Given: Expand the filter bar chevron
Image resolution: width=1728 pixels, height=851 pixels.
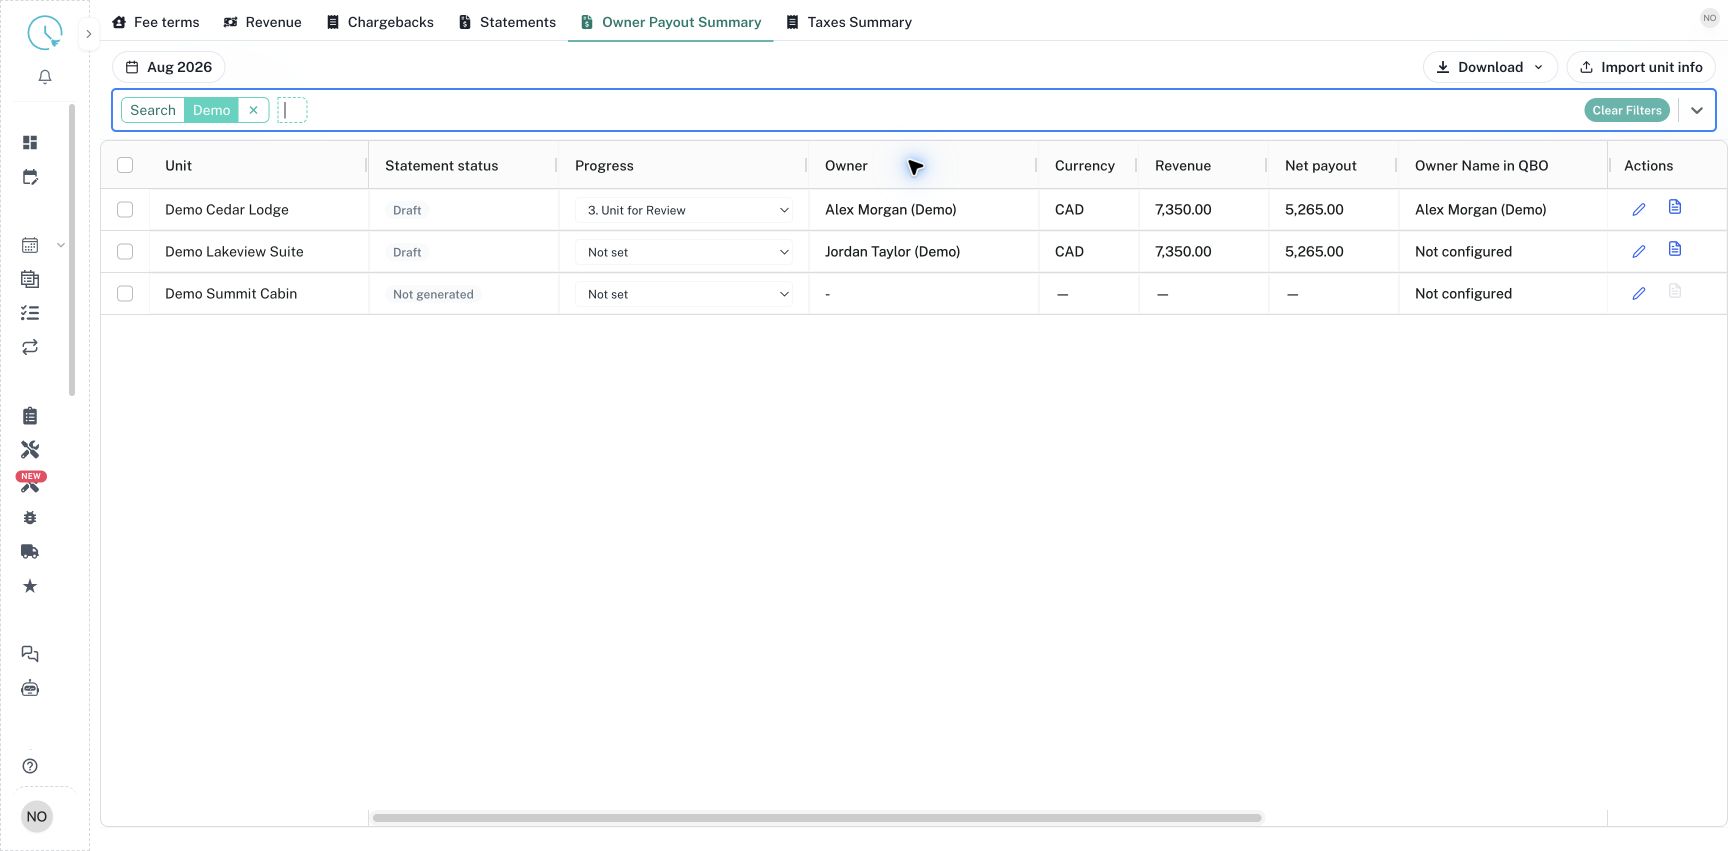Looking at the screenshot, I should [1697, 110].
